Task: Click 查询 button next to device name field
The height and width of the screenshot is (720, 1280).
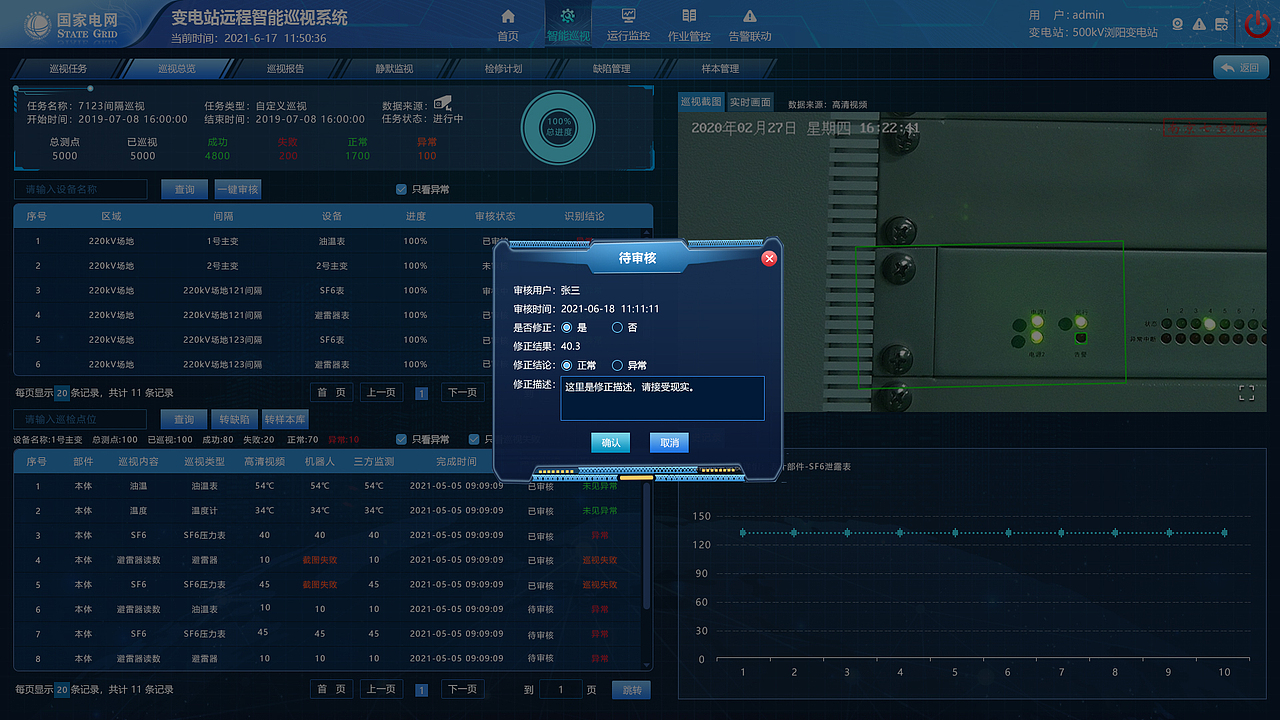Action: (x=185, y=189)
